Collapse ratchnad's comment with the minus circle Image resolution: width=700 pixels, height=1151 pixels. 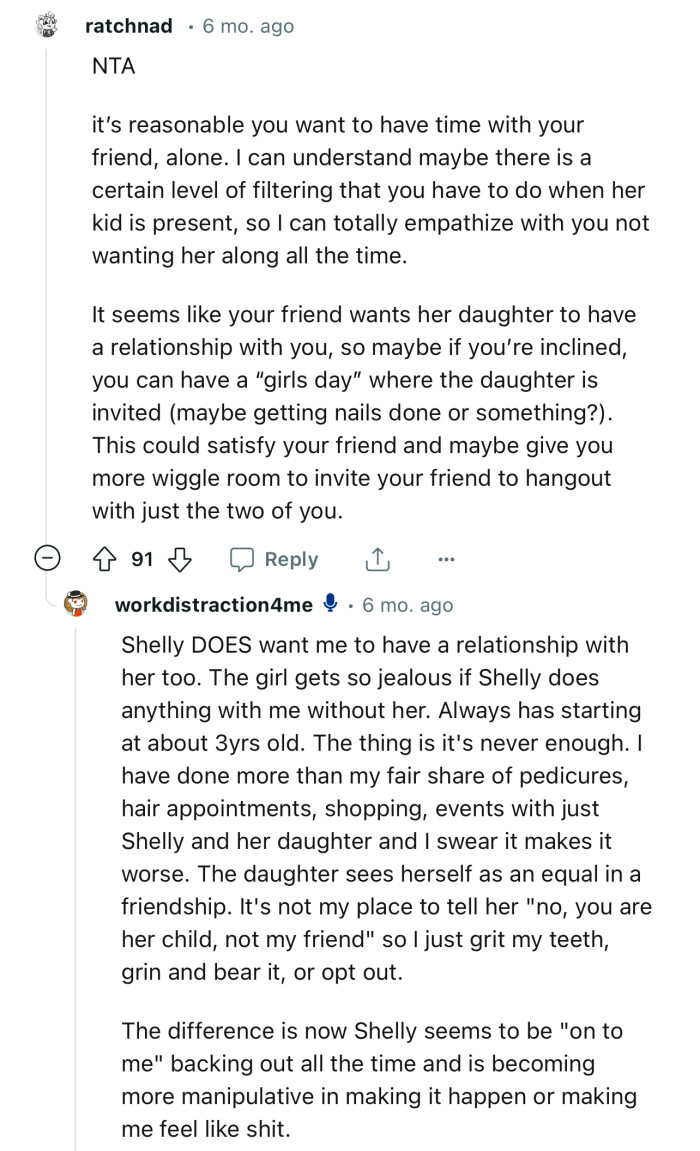48,560
